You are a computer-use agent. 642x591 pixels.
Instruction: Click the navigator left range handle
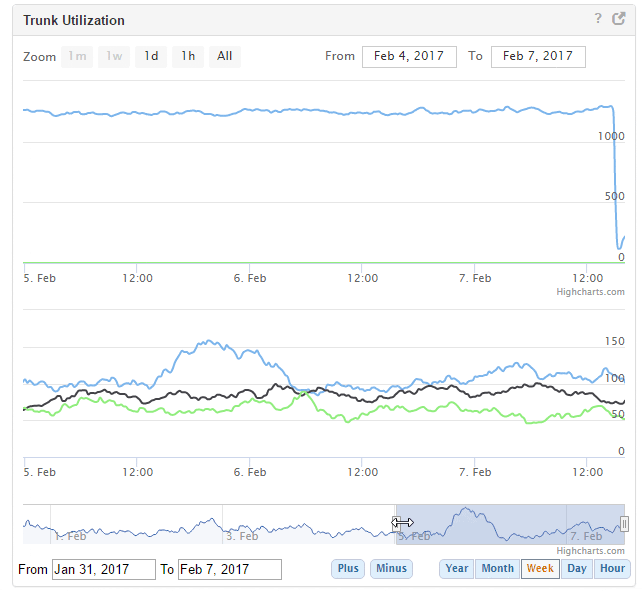[x=397, y=523]
